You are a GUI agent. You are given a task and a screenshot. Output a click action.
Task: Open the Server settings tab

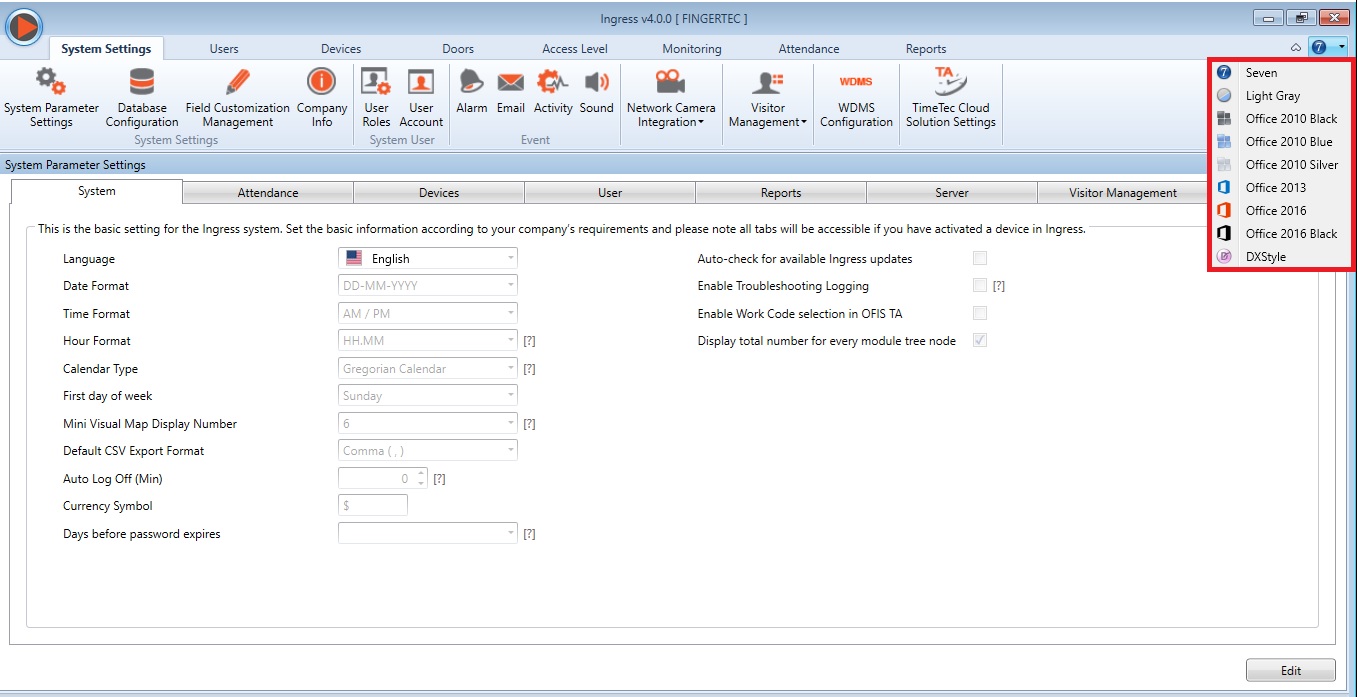[x=952, y=193]
